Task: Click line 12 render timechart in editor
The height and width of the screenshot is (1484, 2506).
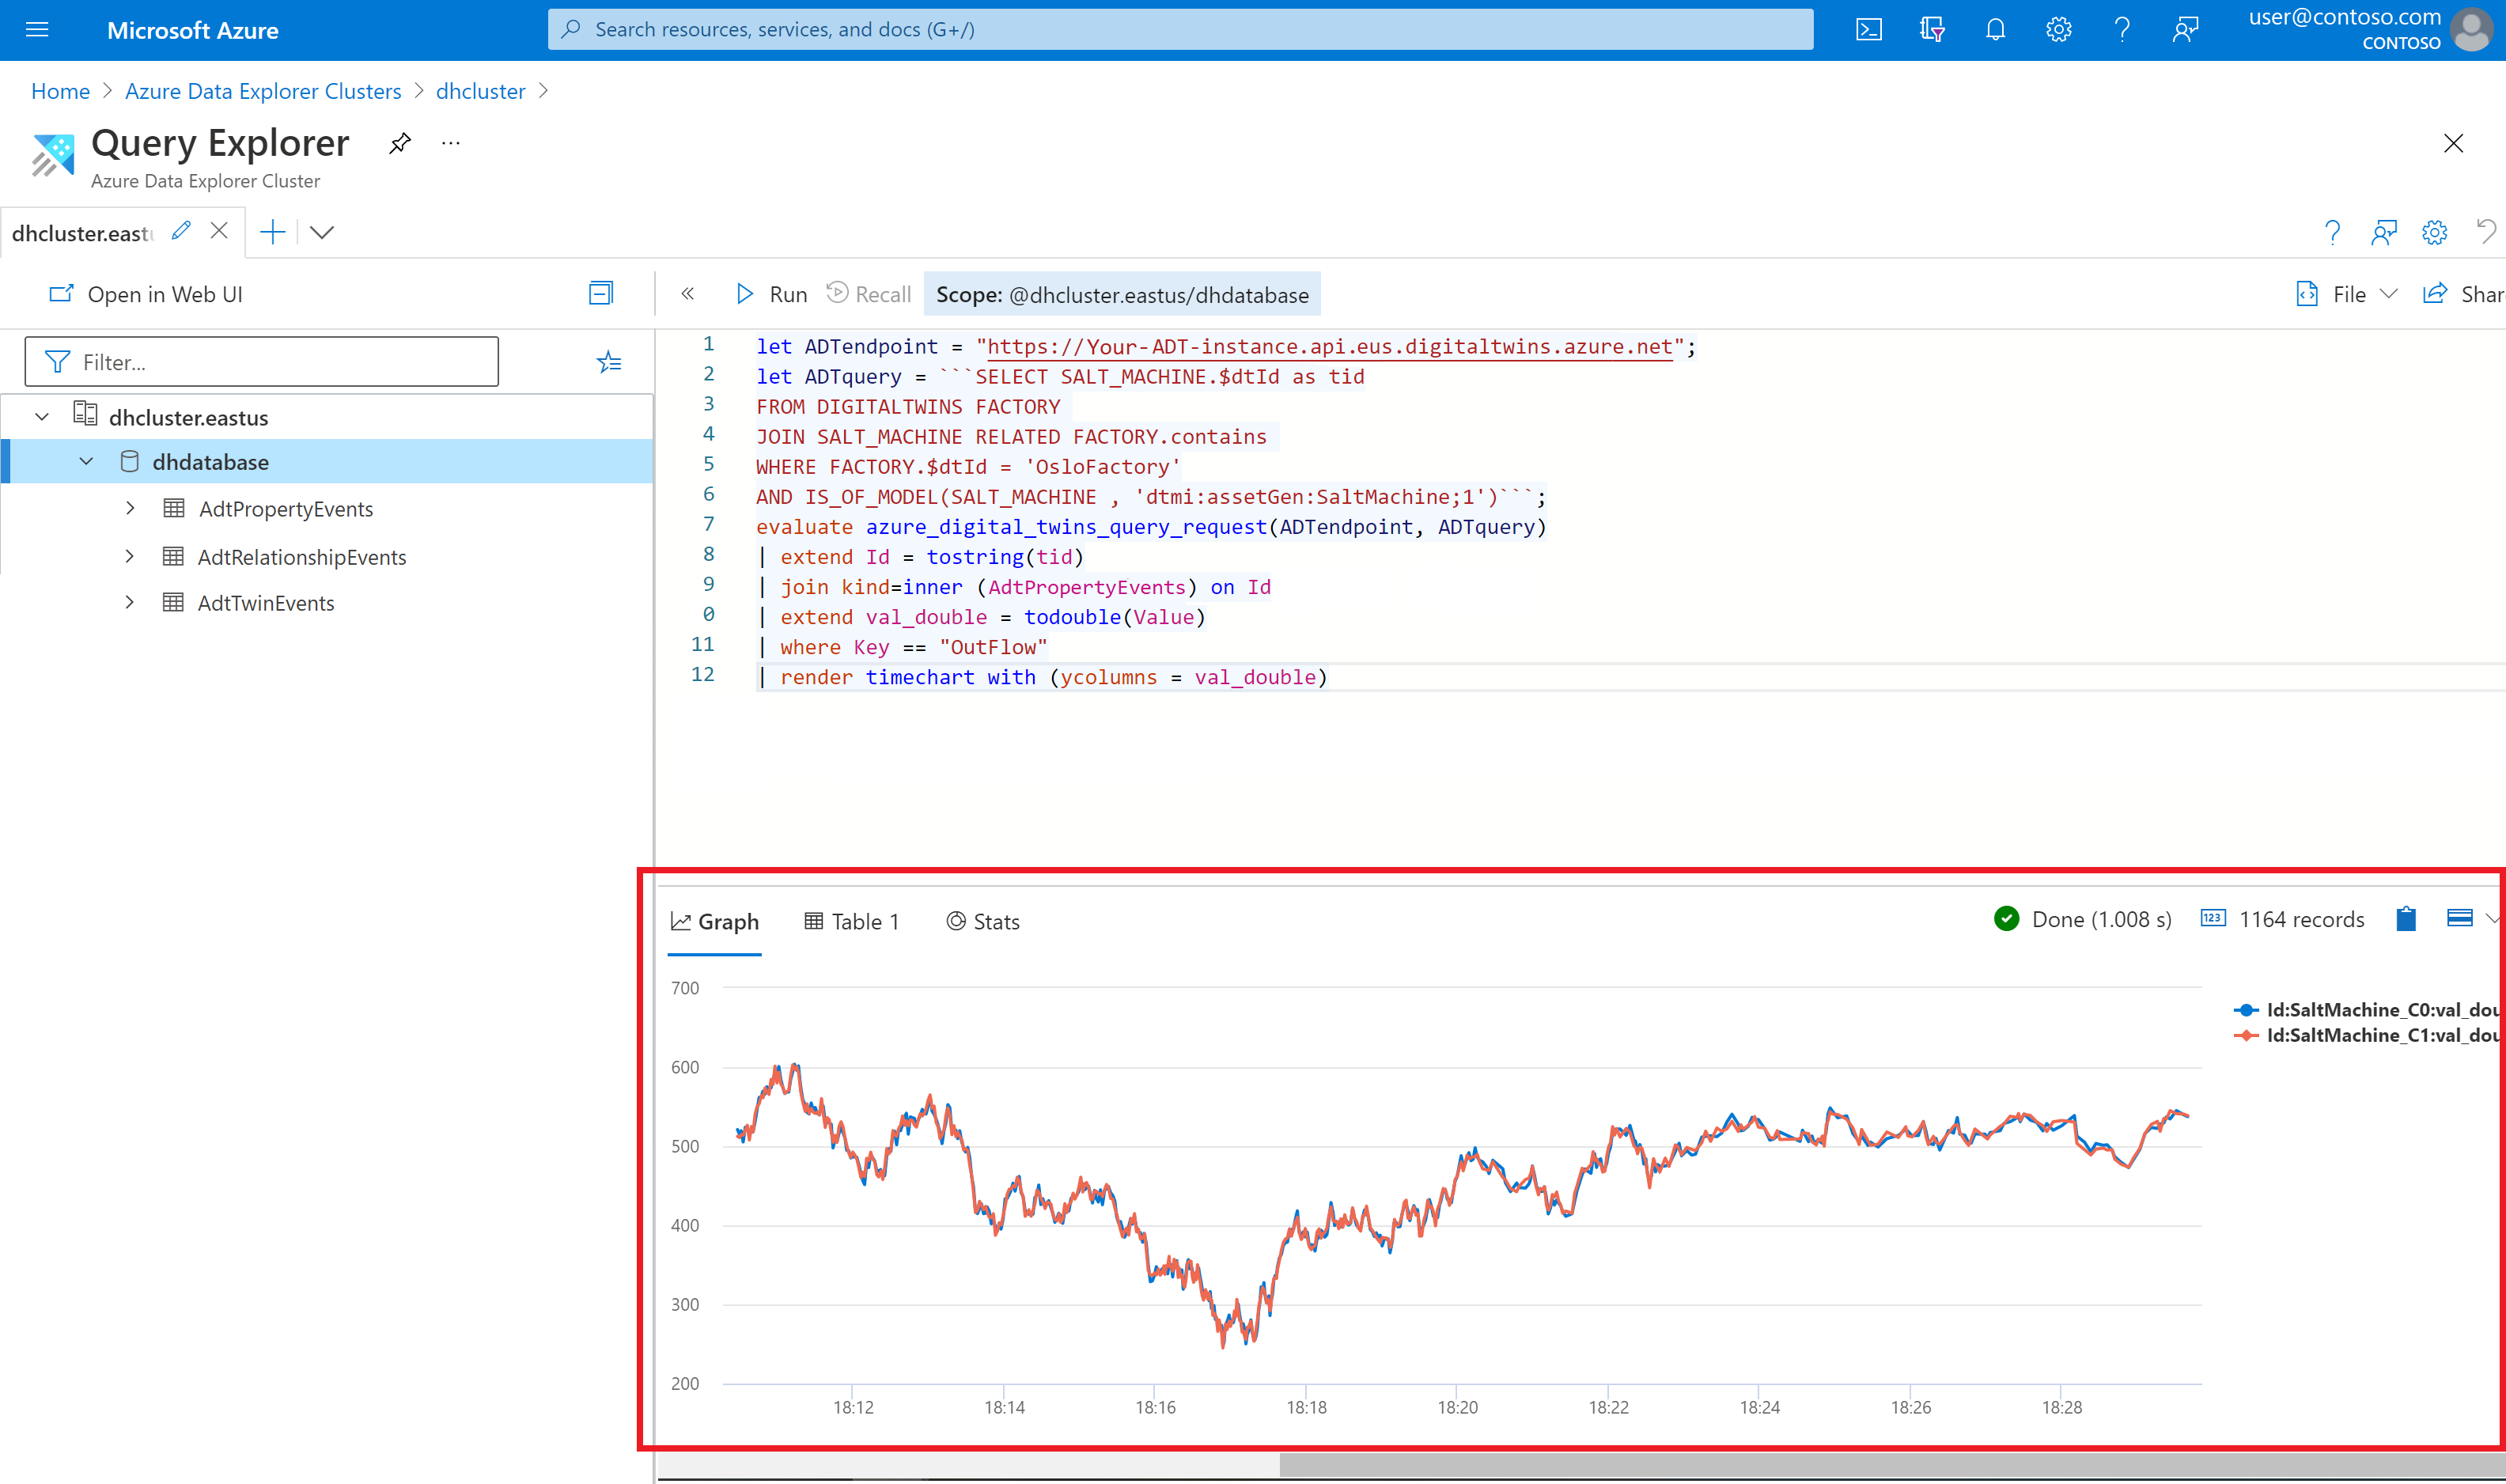Action: pyautogui.click(x=1041, y=677)
